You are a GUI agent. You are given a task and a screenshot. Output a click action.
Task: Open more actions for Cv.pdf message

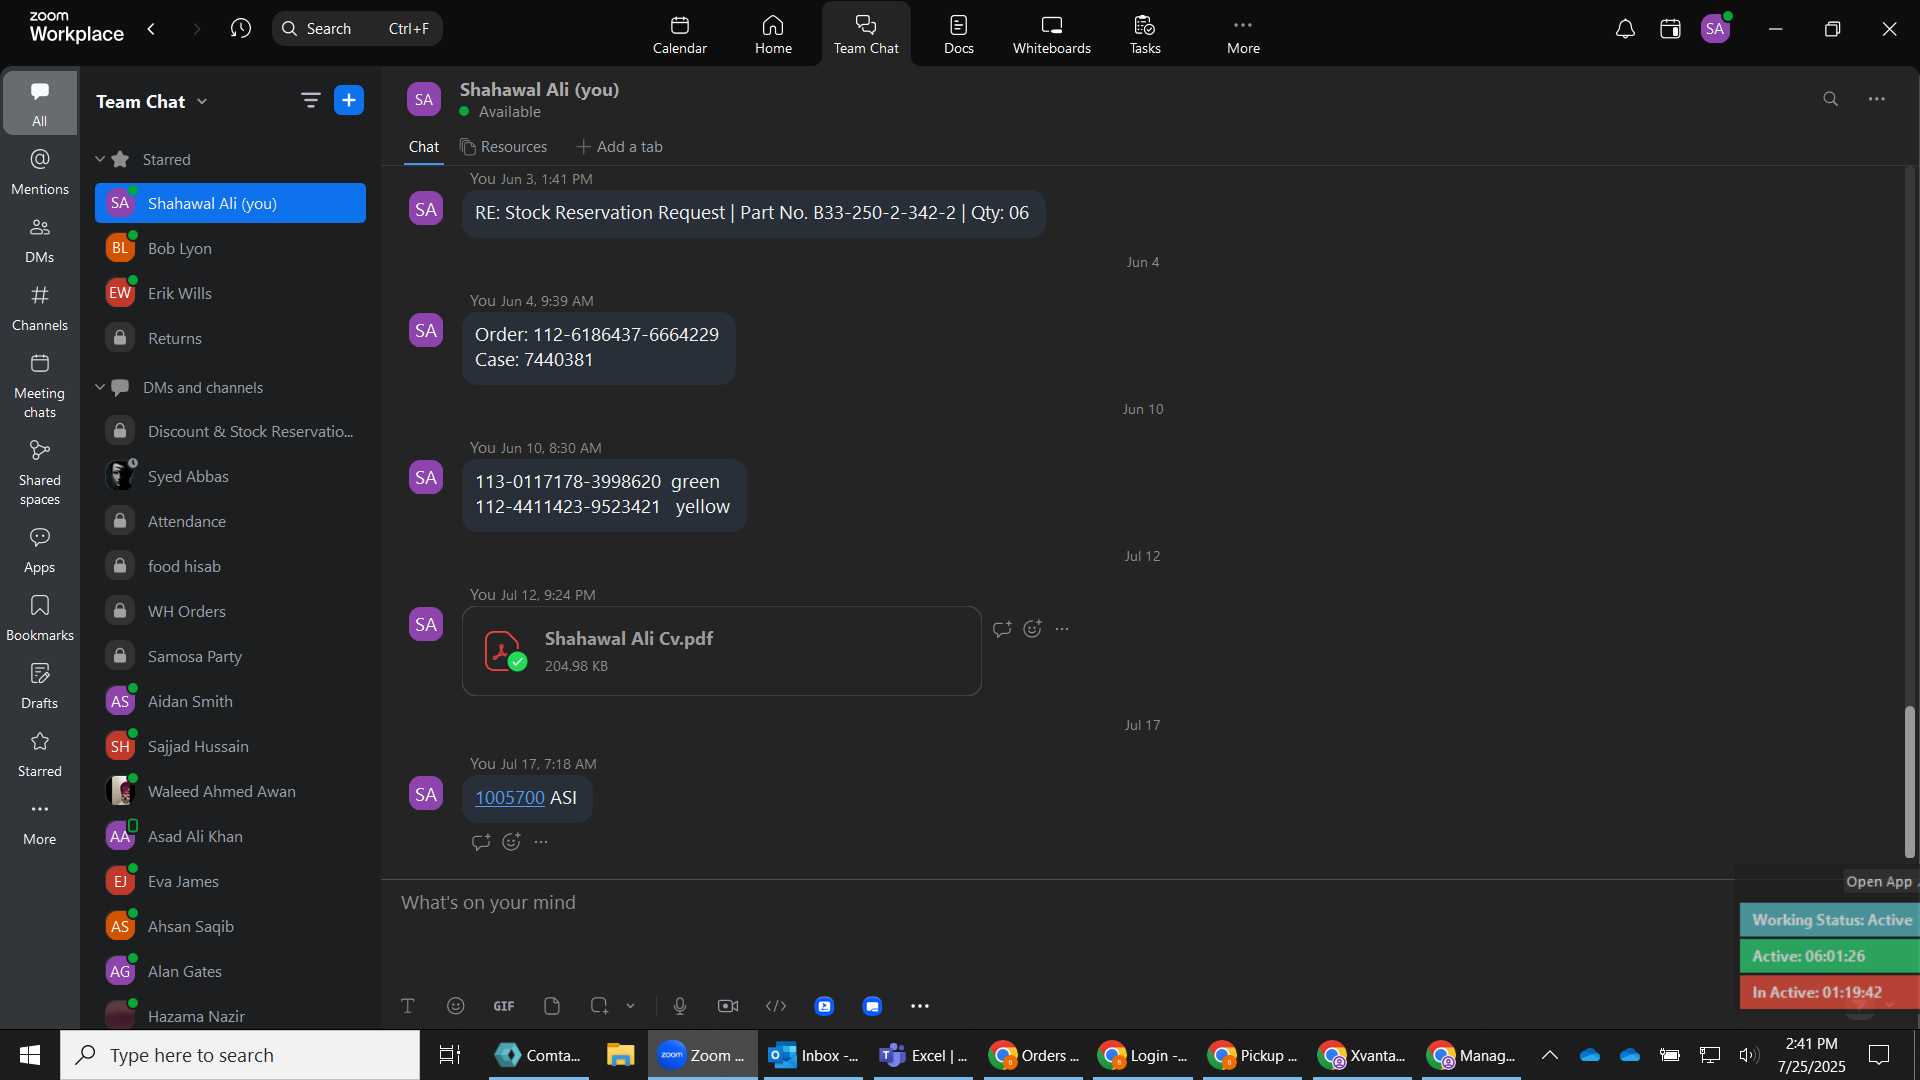click(x=1062, y=629)
